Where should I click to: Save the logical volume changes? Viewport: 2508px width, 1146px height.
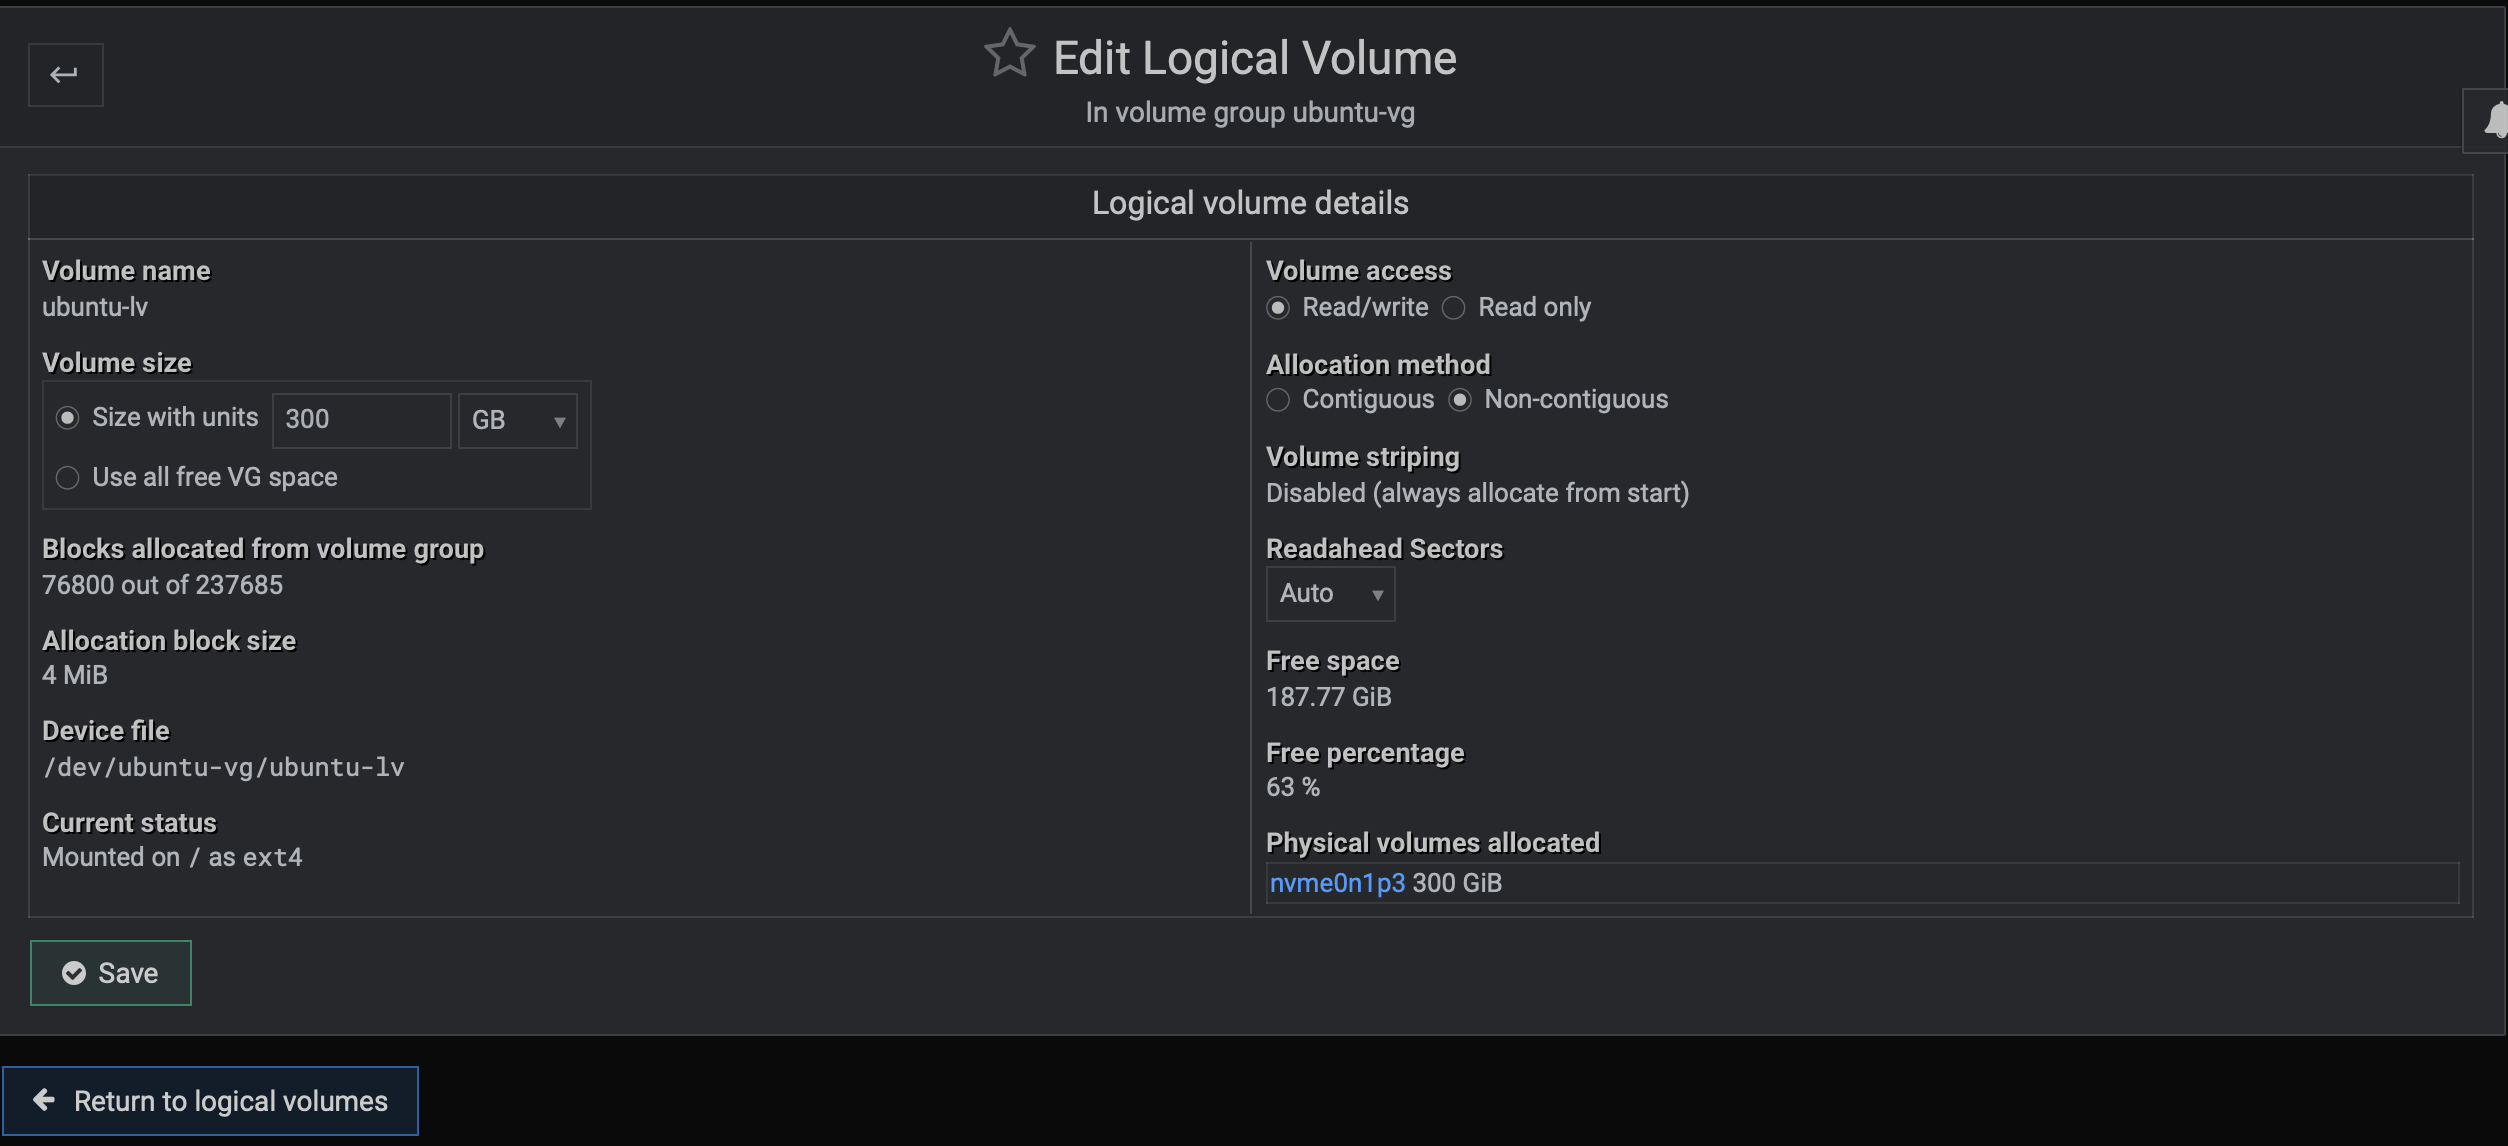pyautogui.click(x=111, y=973)
